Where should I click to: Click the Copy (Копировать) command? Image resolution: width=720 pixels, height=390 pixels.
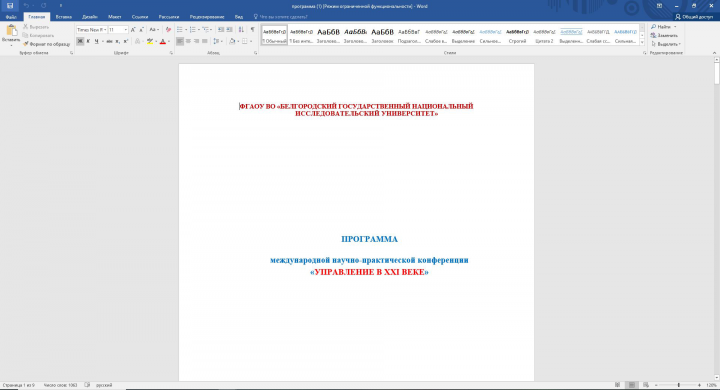click(x=38, y=35)
